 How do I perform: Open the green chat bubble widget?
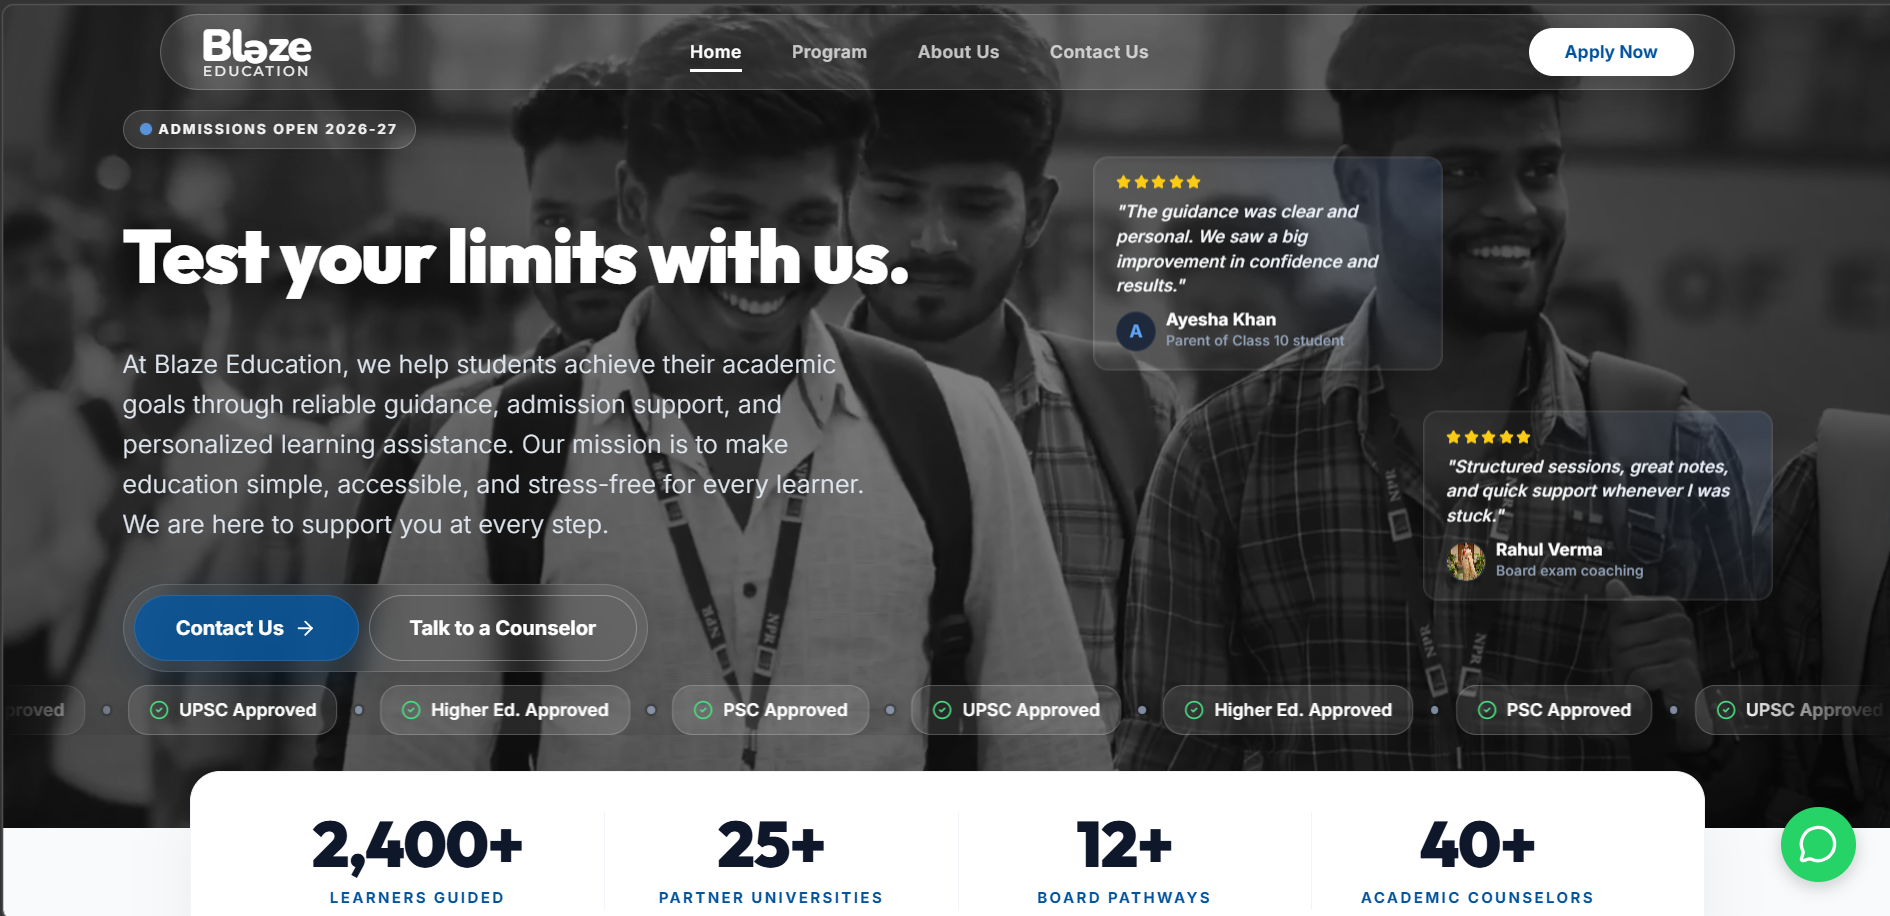(x=1817, y=844)
